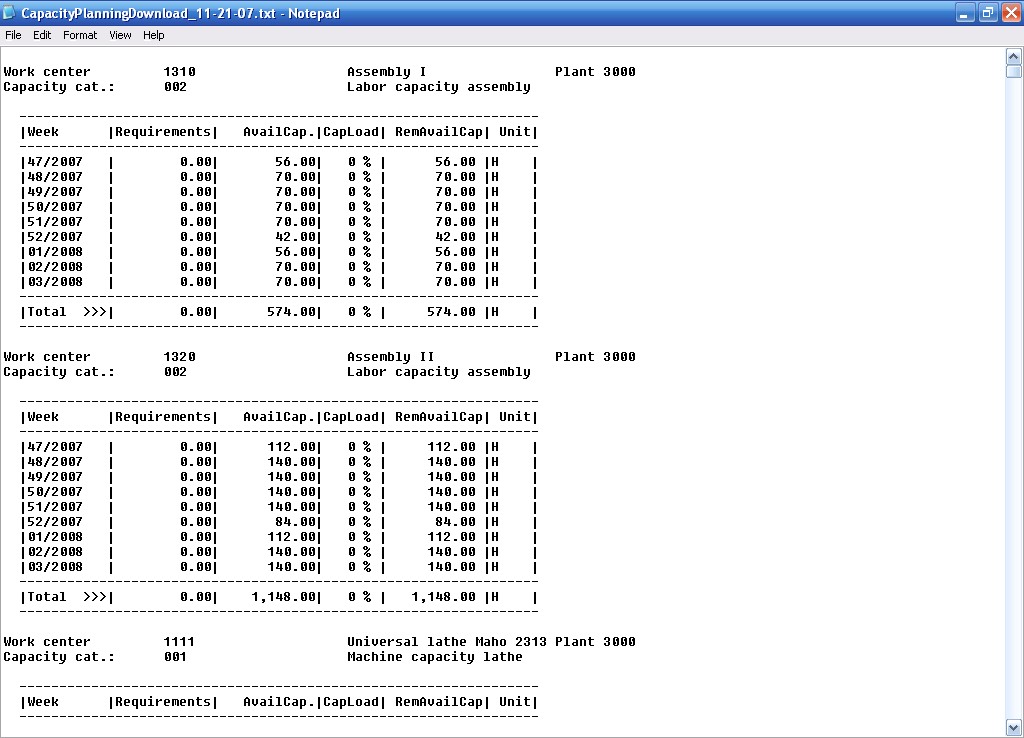This screenshot has height=738, width=1024.
Task: Click the empty scrollbar track below the thumb
Action: pos(1013,400)
